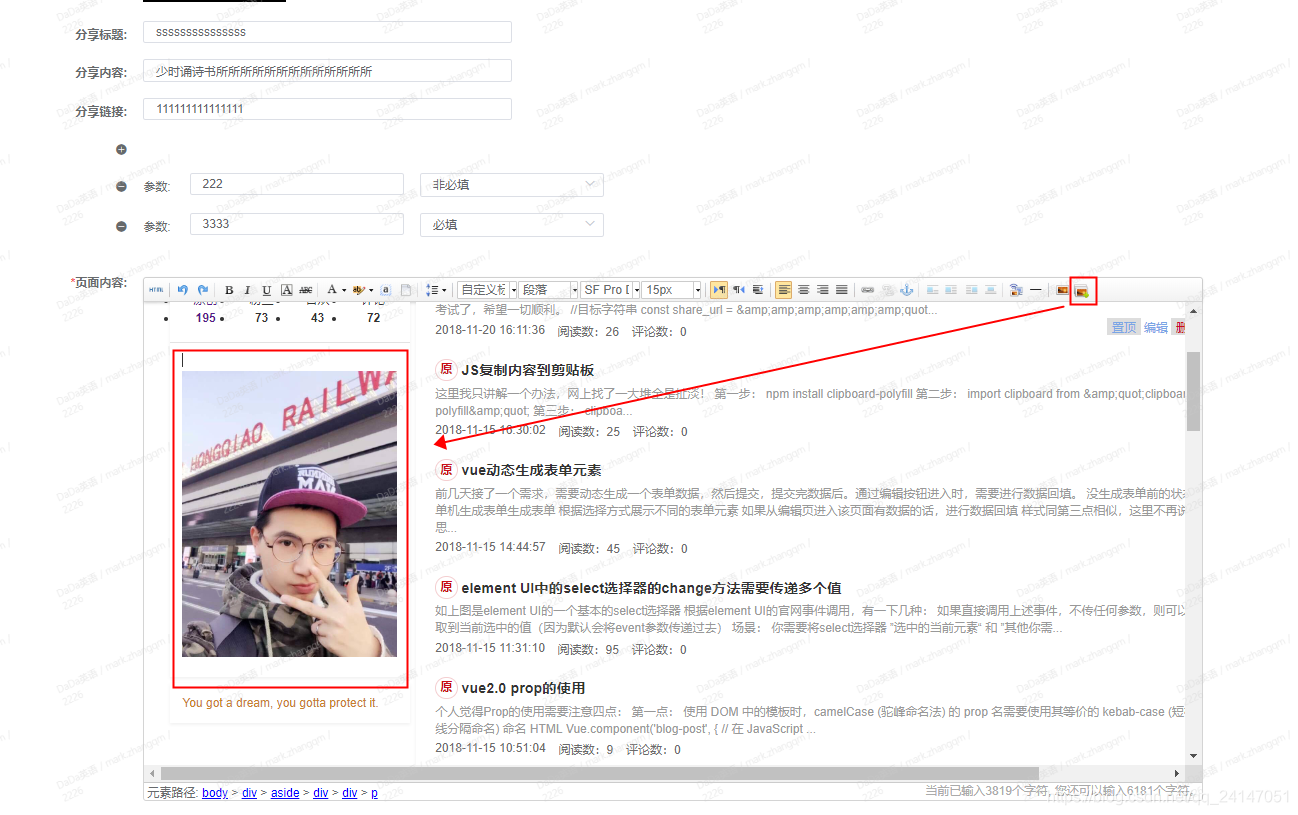Click body in element path
The height and width of the screenshot is (815, 1298).
click(215, 793)
